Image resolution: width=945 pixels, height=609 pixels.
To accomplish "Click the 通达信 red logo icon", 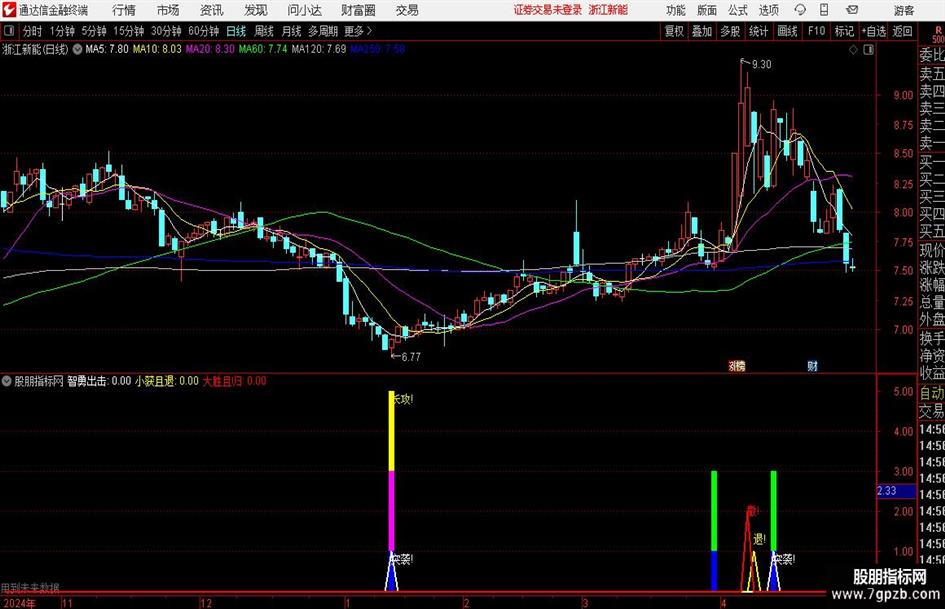I will tap(9, 10).
